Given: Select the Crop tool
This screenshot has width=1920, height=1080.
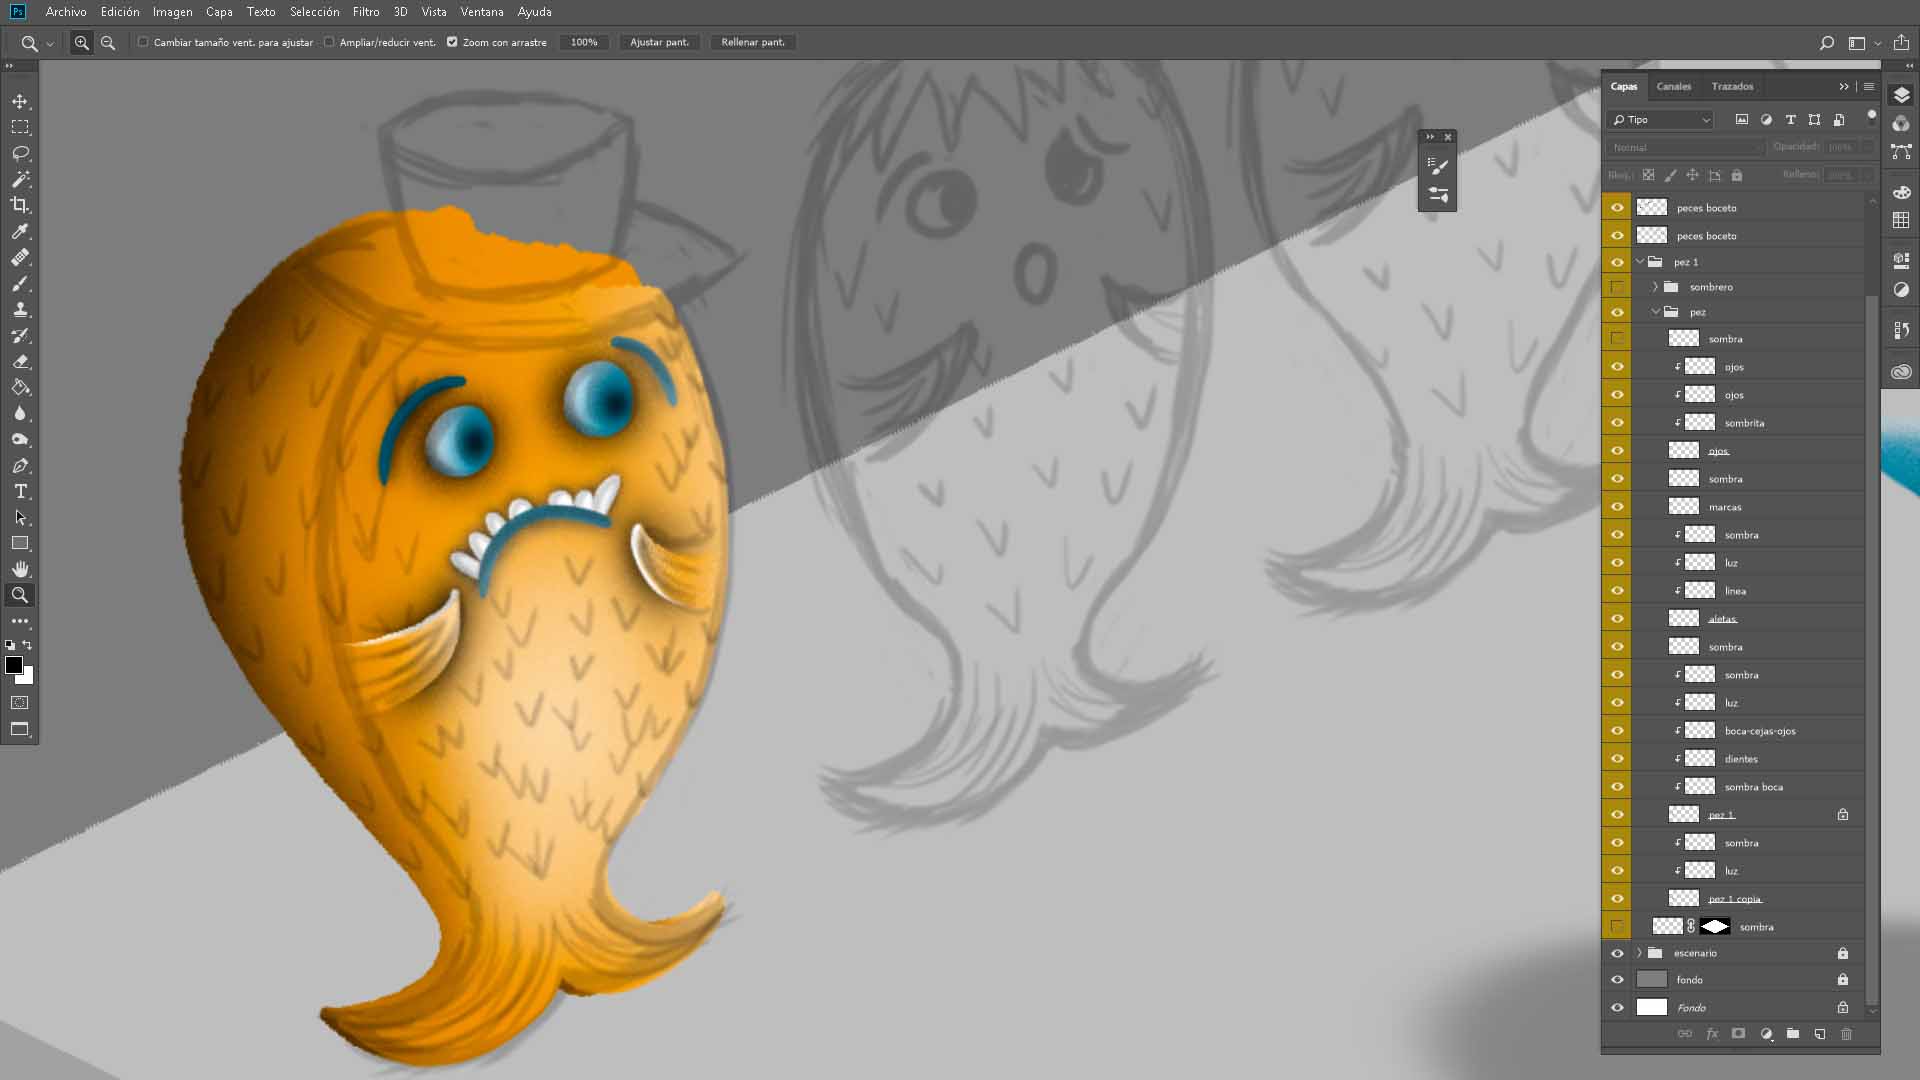Looking at the screenshot, I should pos(20,205).
